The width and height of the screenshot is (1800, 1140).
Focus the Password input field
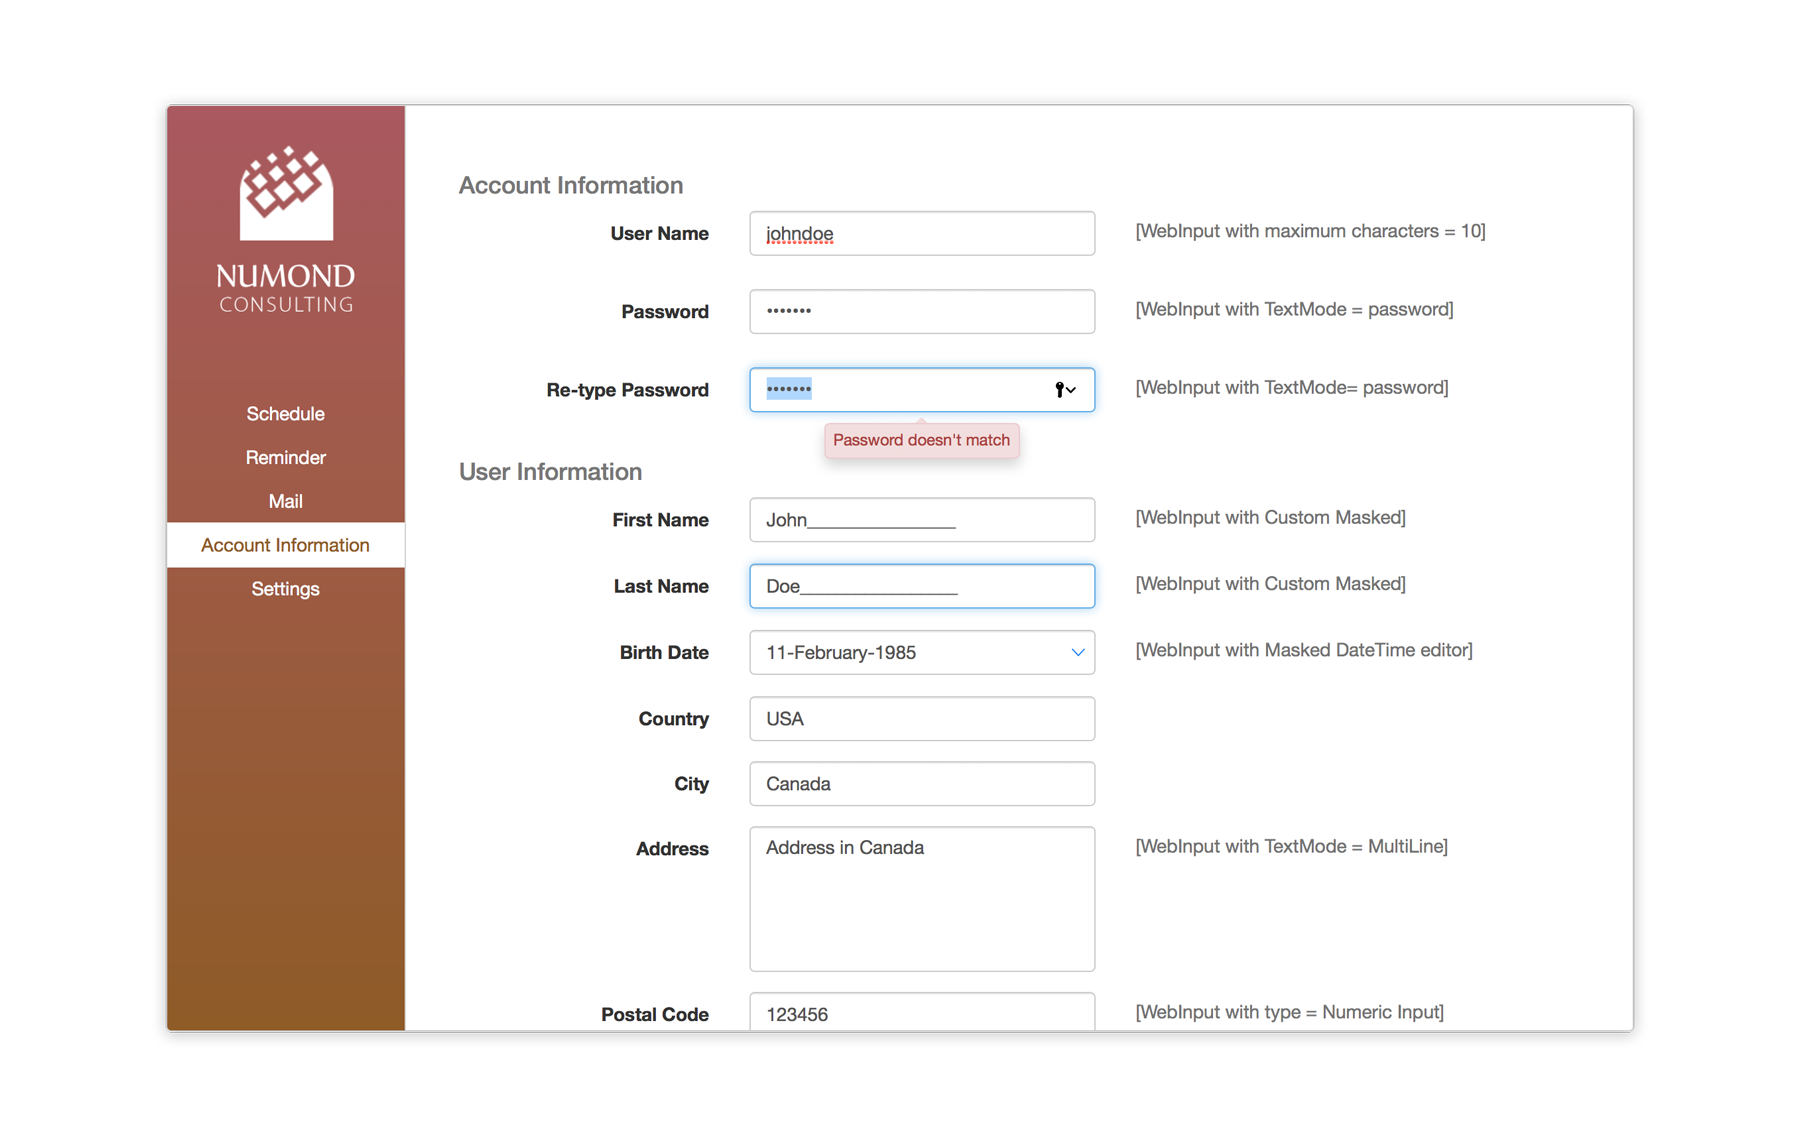(921, 312)
